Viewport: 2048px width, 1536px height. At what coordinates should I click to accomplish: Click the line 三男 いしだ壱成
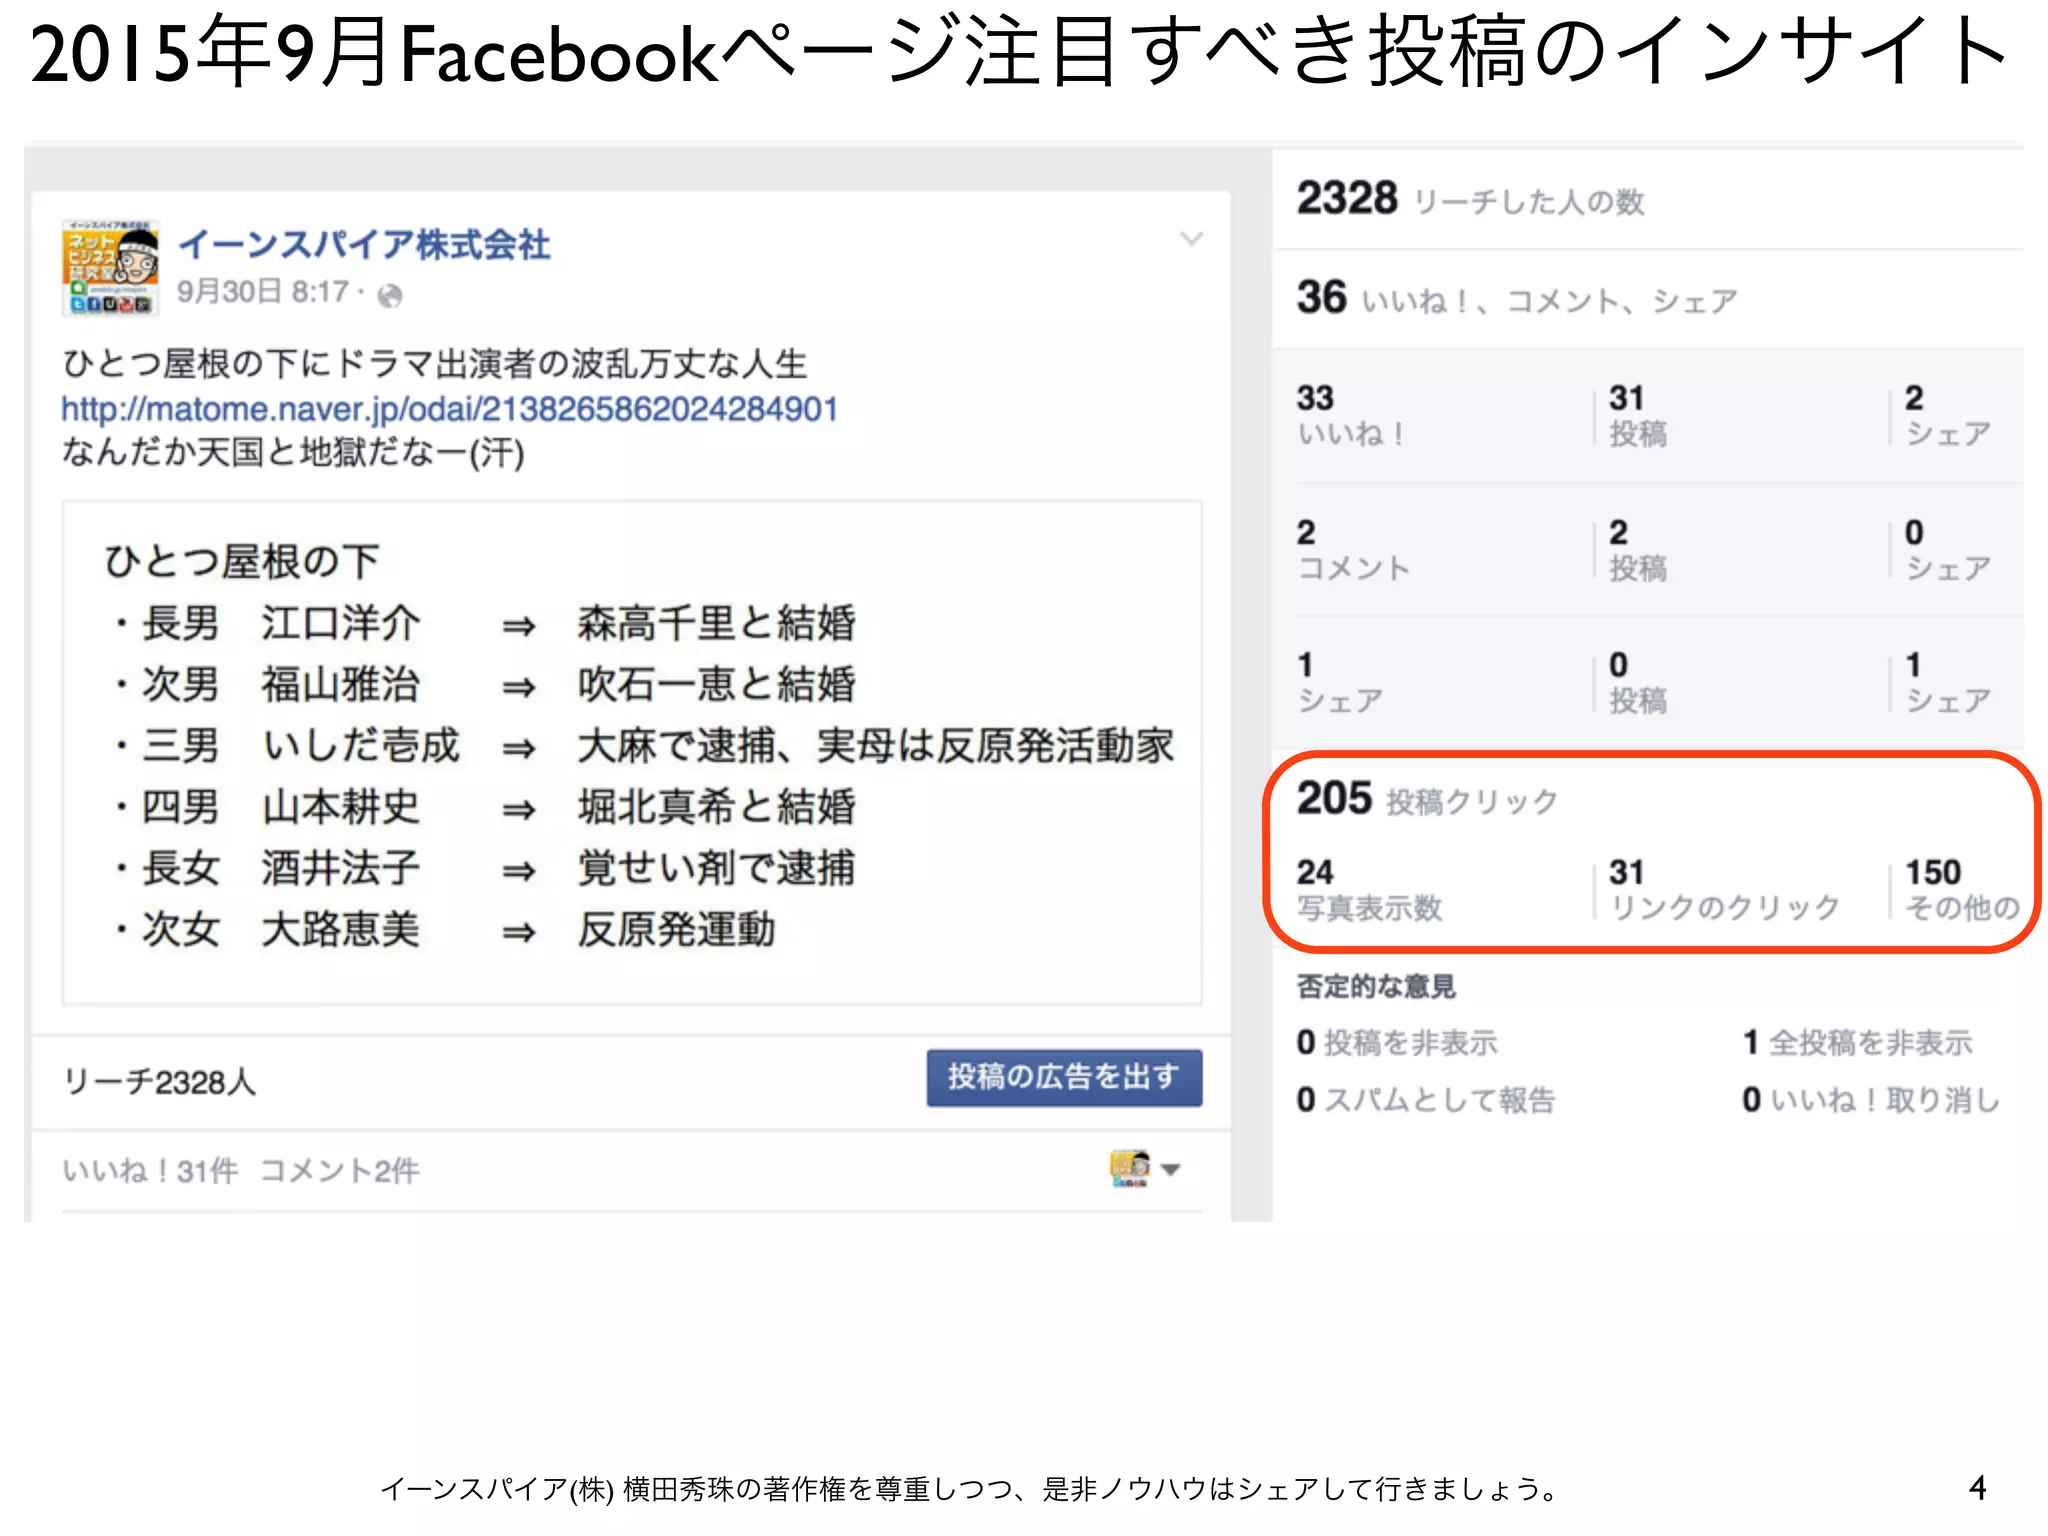[645, 746]
